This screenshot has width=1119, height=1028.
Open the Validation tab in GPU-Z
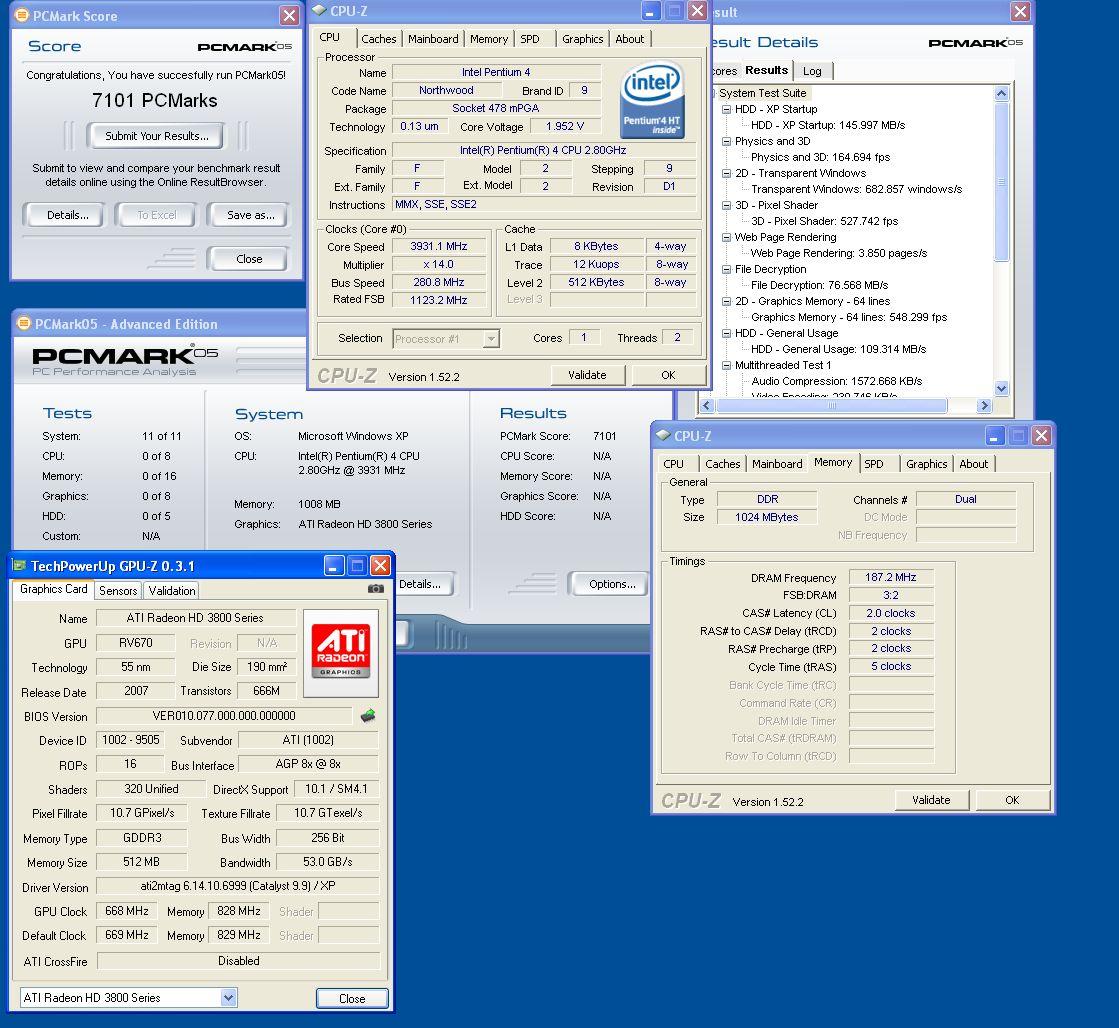171,590
